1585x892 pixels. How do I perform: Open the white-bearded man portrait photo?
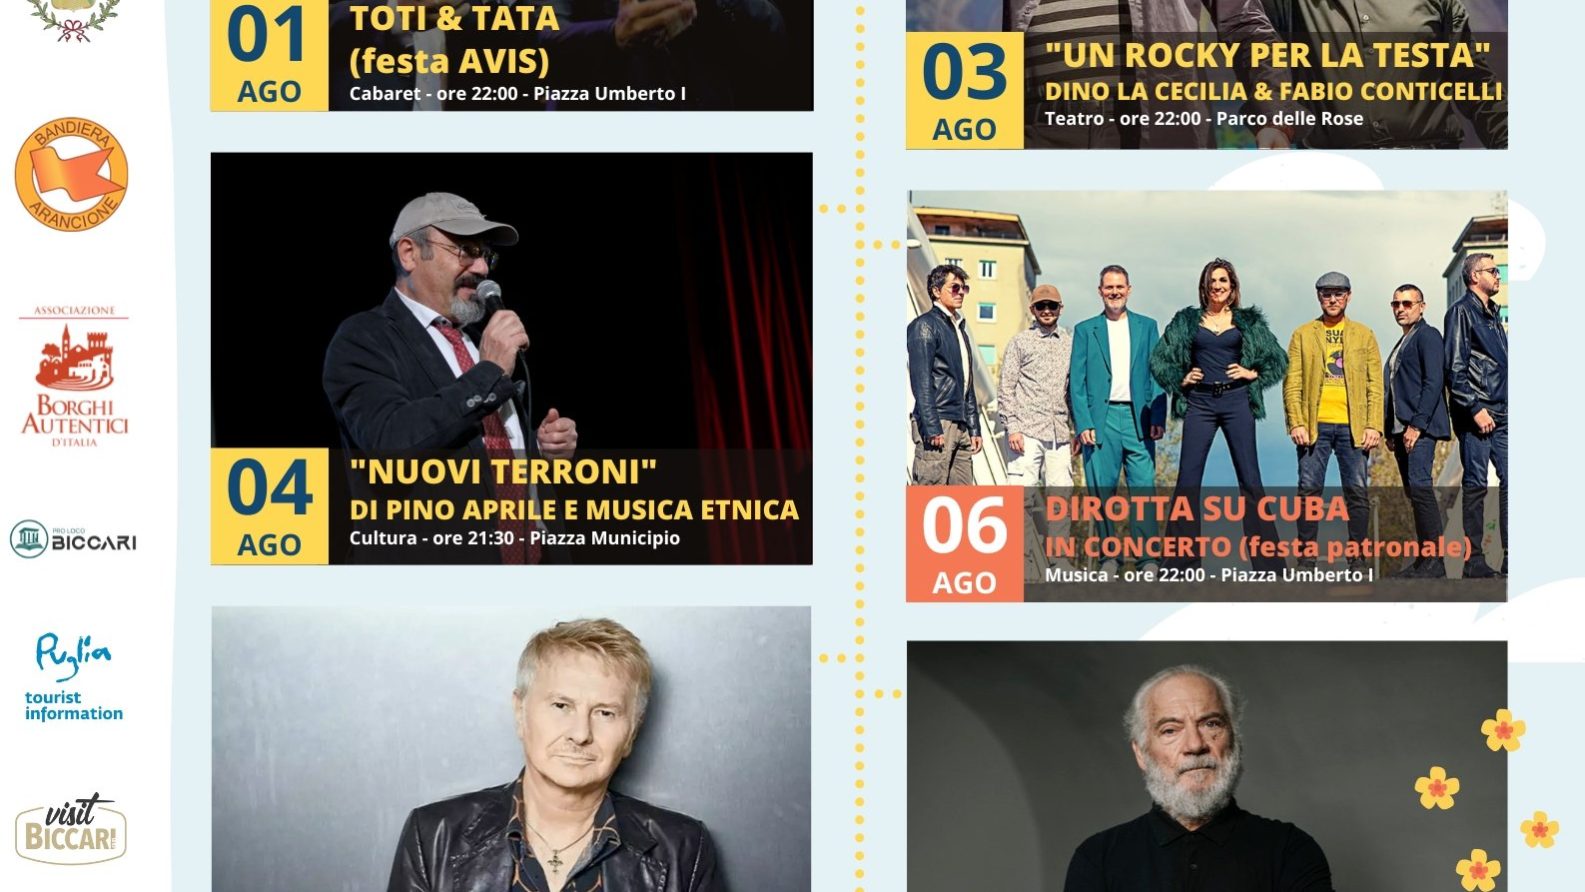click(1207, 766)
